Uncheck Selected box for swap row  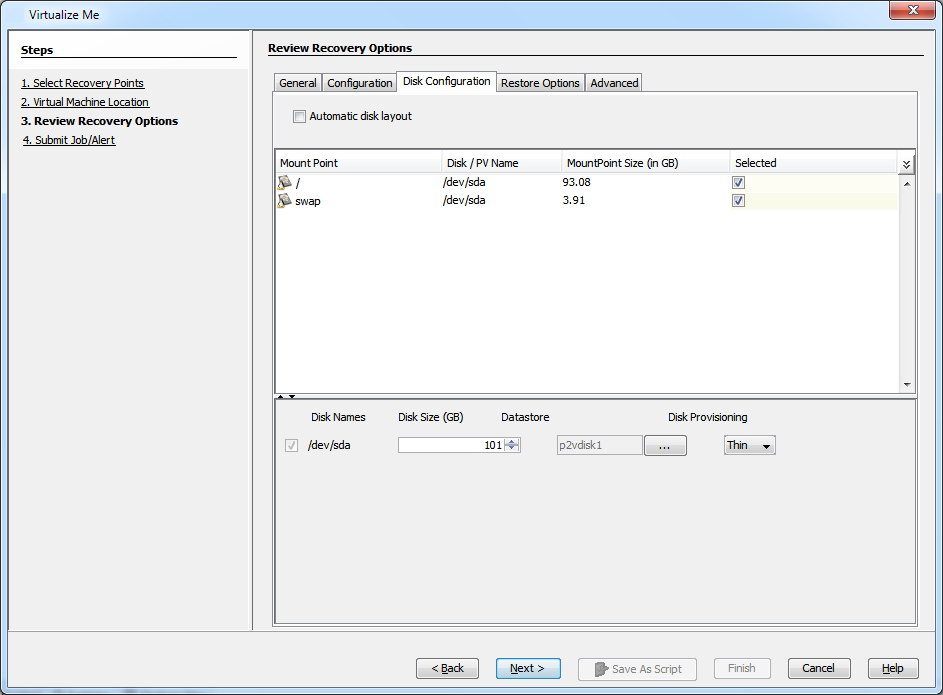tap(738, 201)
